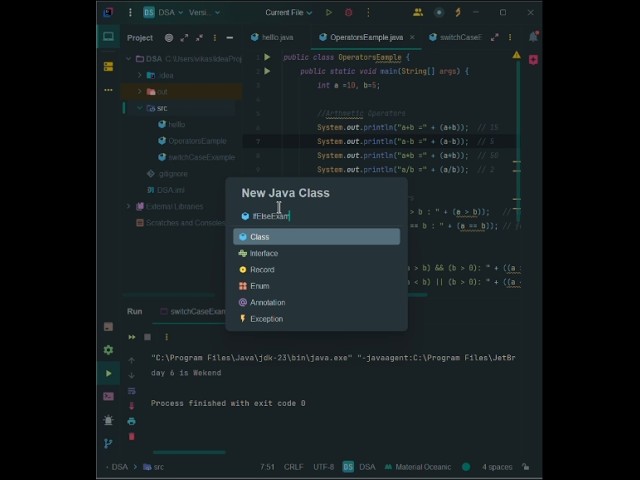Expand External Libraries node
Image resolution: width=640 pixels, height=480 pixels.
pos(129,207)
